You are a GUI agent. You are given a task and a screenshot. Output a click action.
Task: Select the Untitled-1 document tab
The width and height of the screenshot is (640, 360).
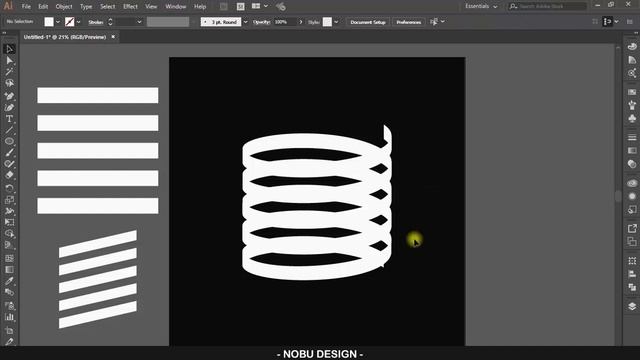[x=65, y=37]
